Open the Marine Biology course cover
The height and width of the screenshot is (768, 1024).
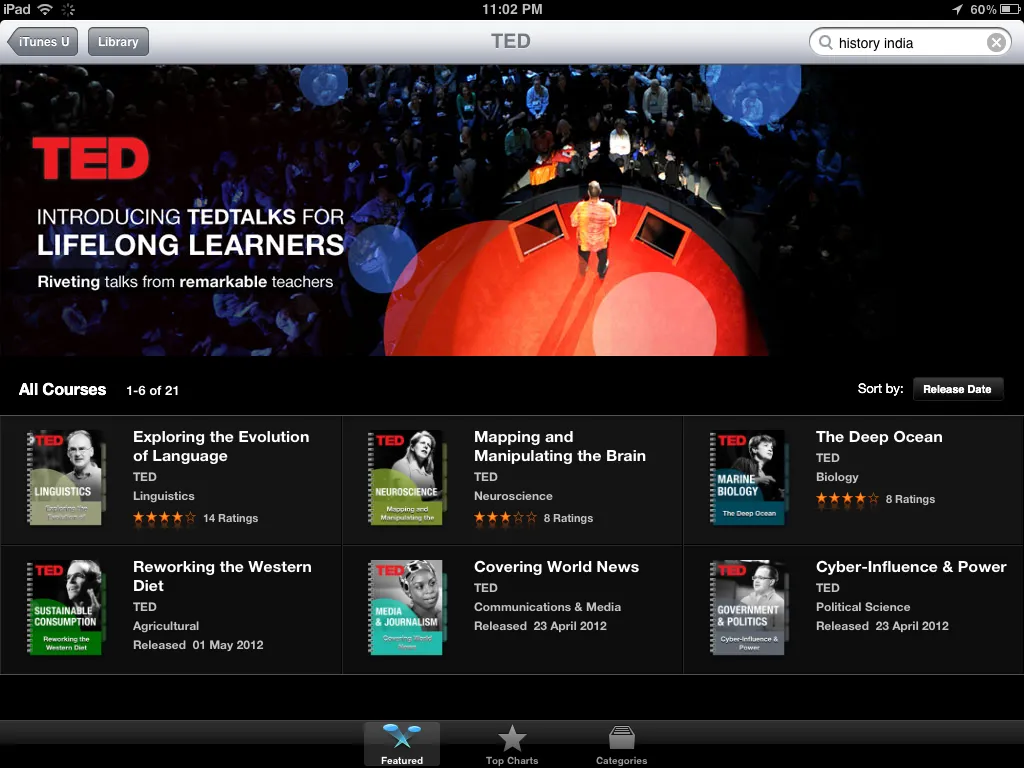748,477
